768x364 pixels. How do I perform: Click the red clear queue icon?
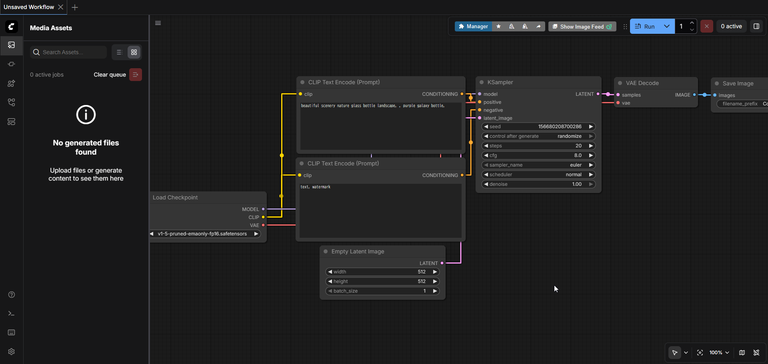[x=136, y=74]
